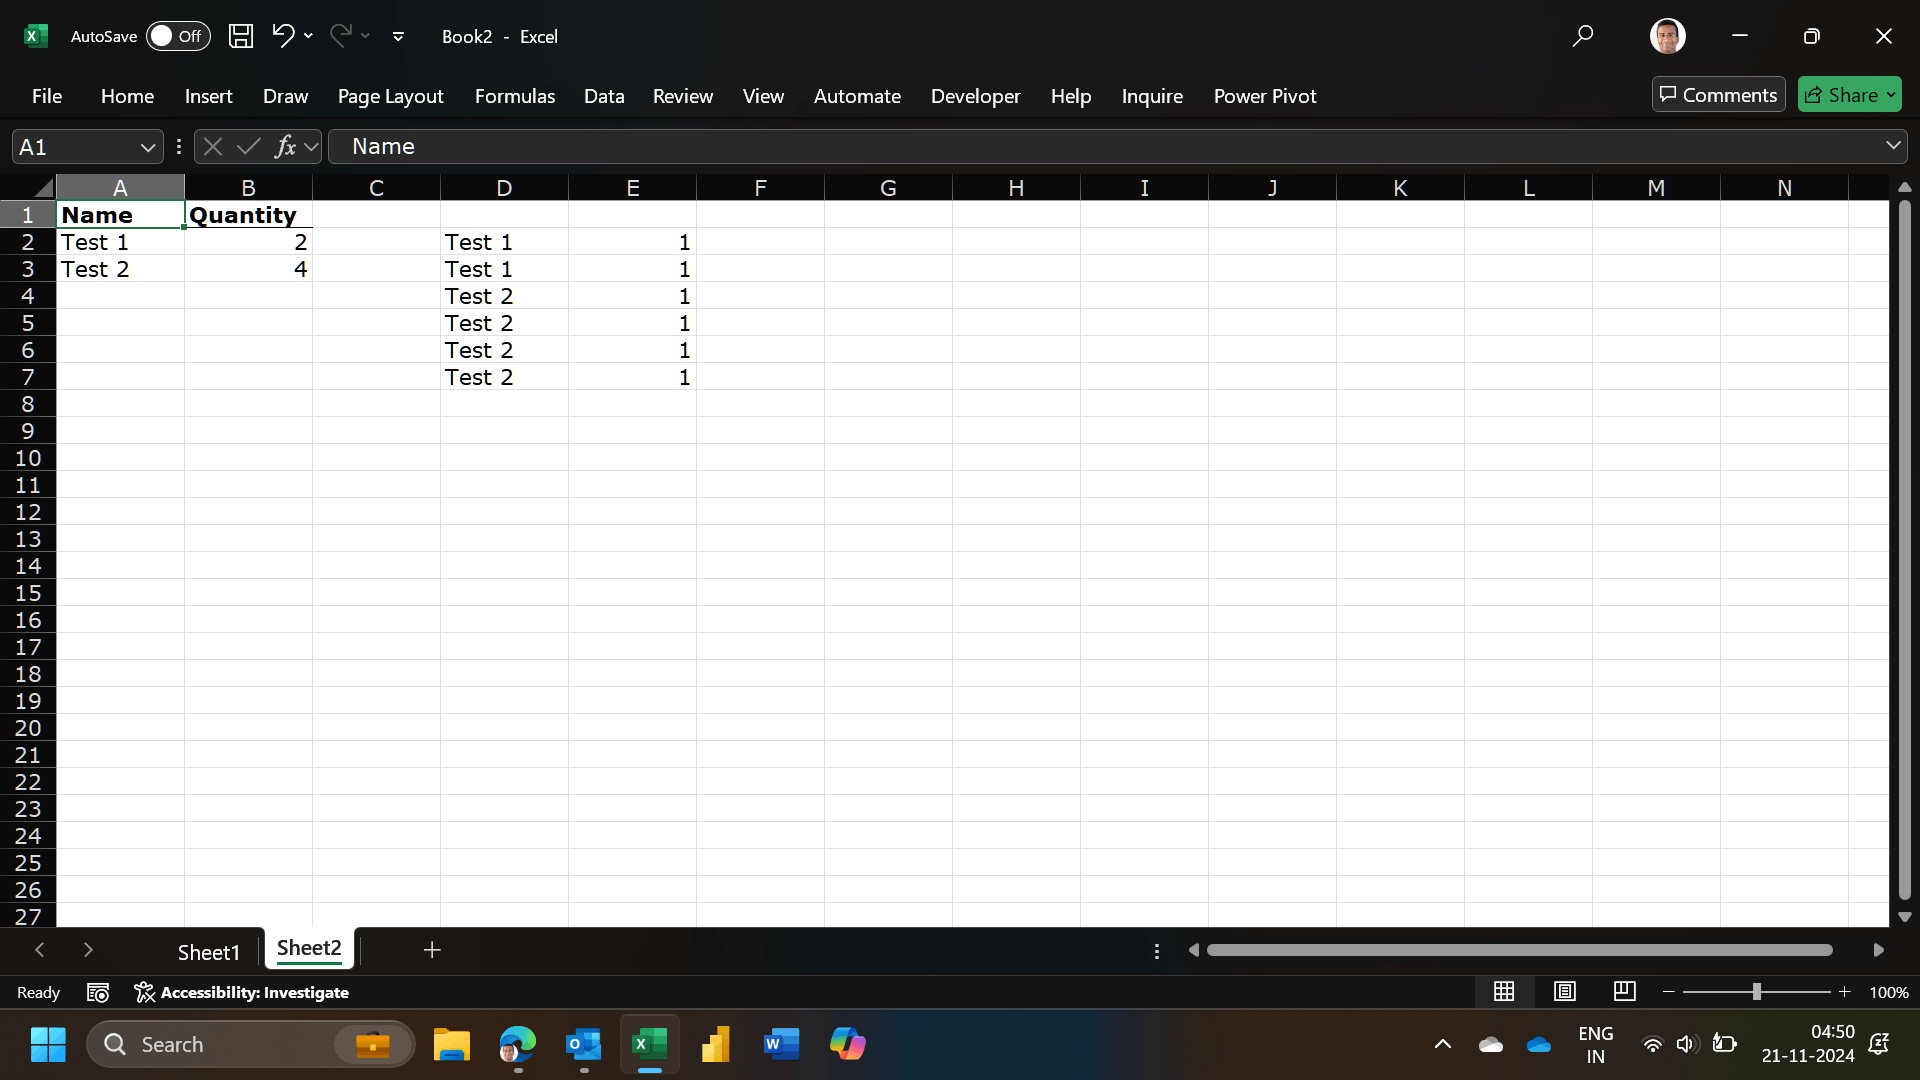
Task: Click the Undo arrow icon
Action: (x=282, y=36)
